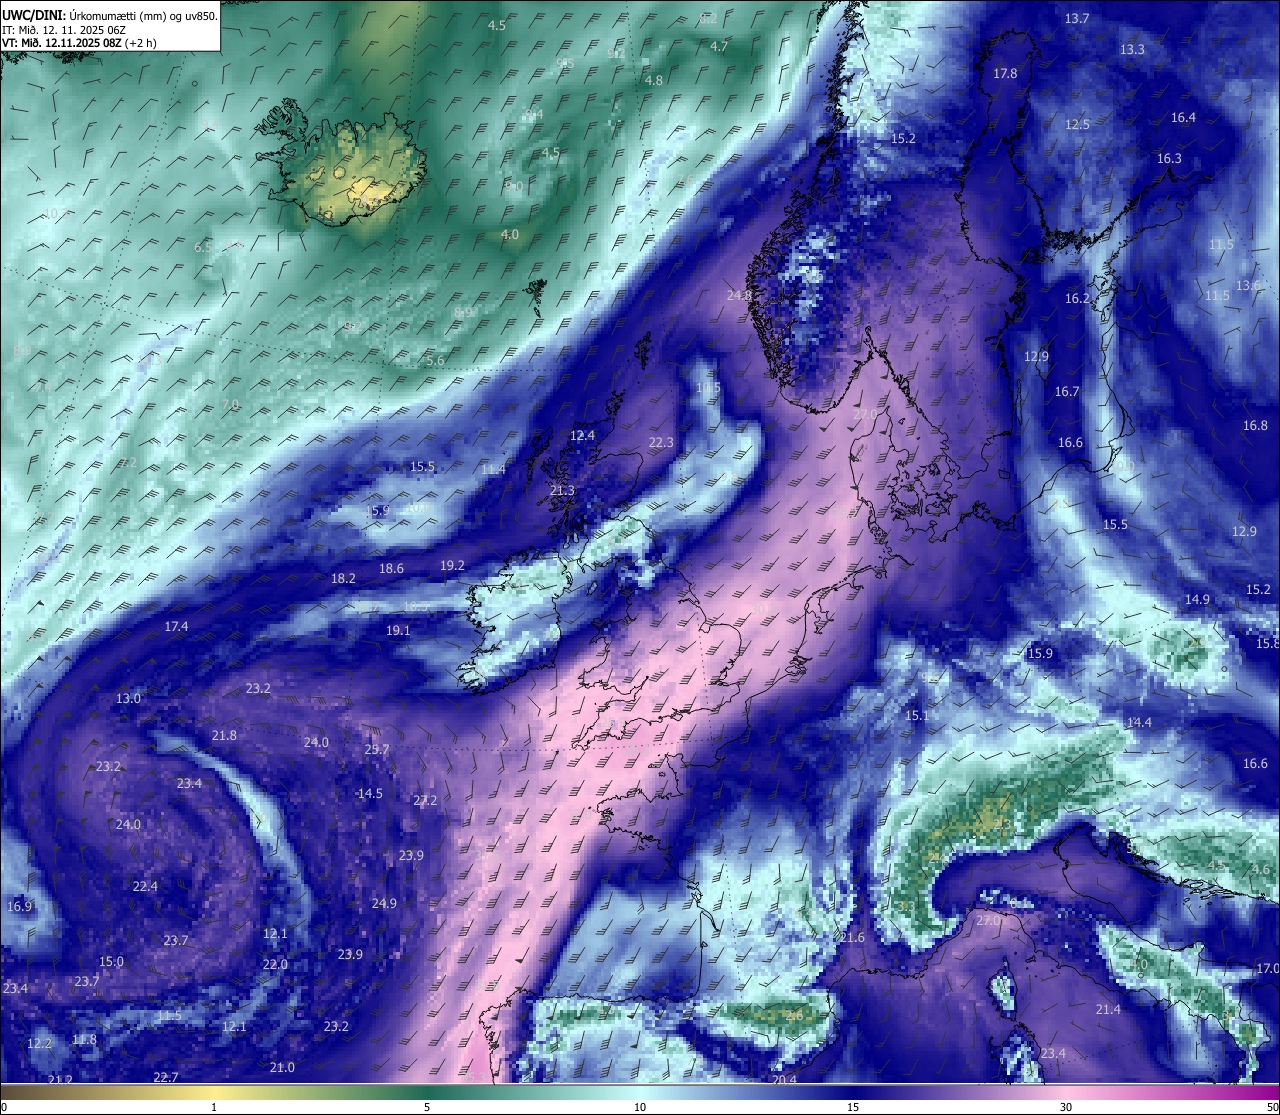Click the 16.2 value label
Viewport: 1280px width, 1115px height.
coord(1077,299)
